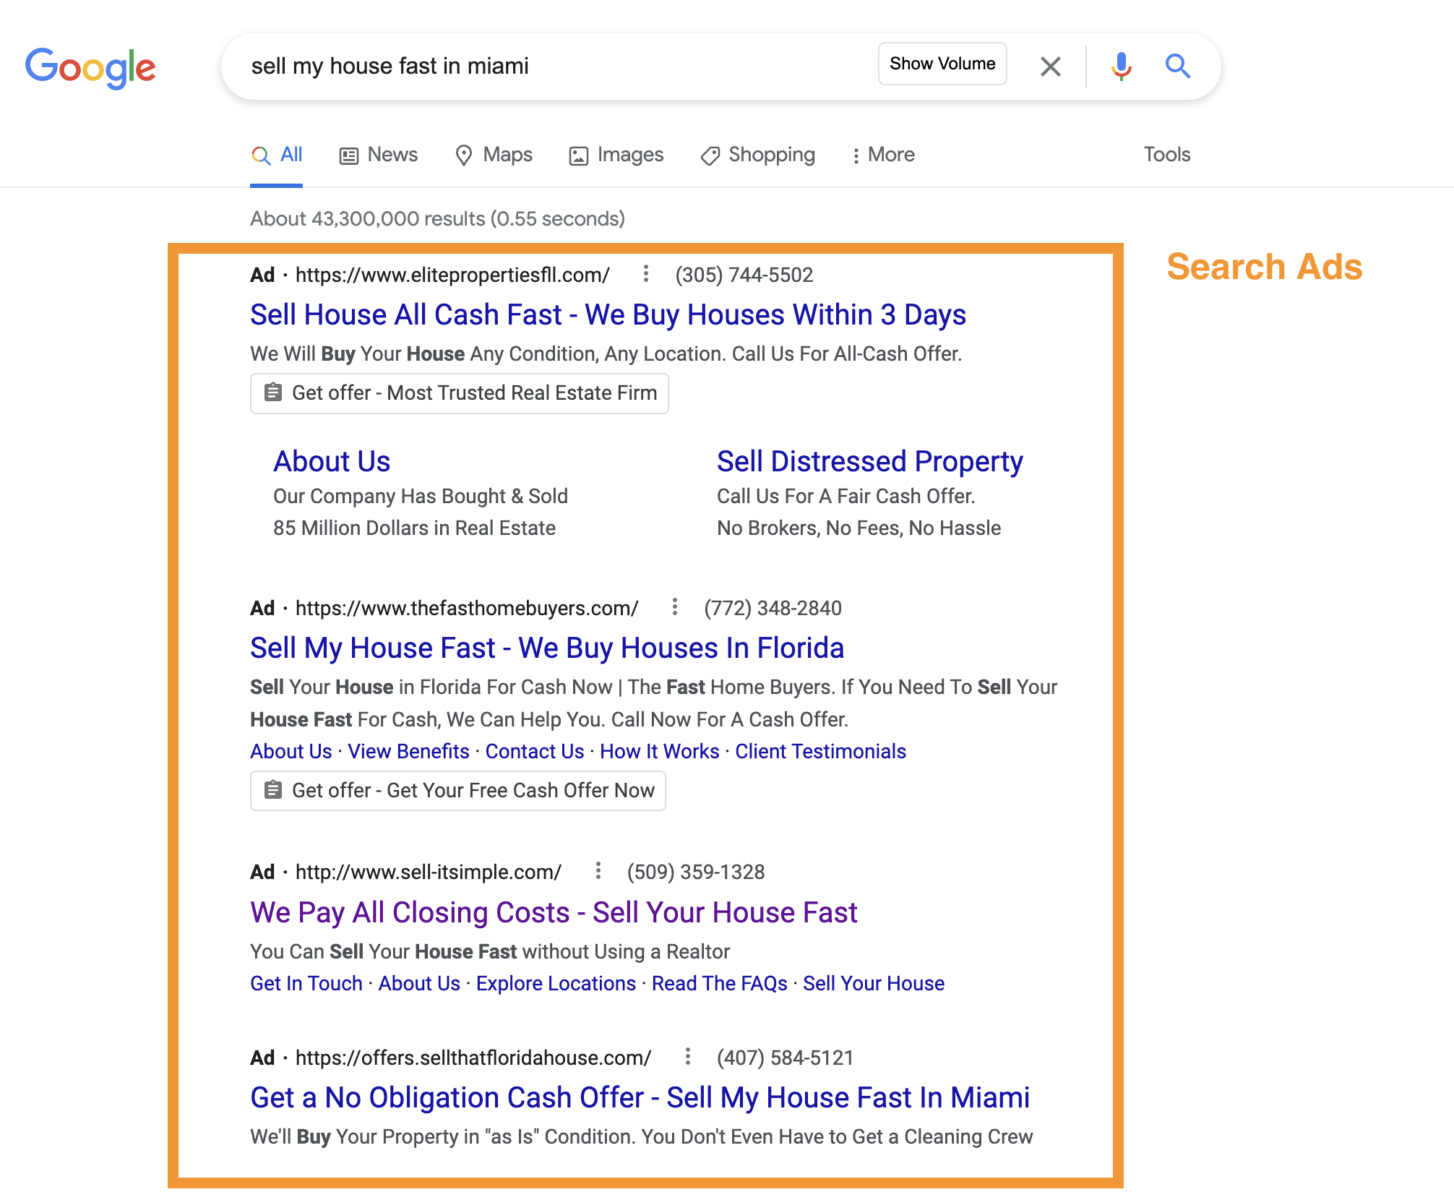Open options dots for sell-itsimple ad
The width and height of the screenshot is (1454, 1200).
click(598, 871)
